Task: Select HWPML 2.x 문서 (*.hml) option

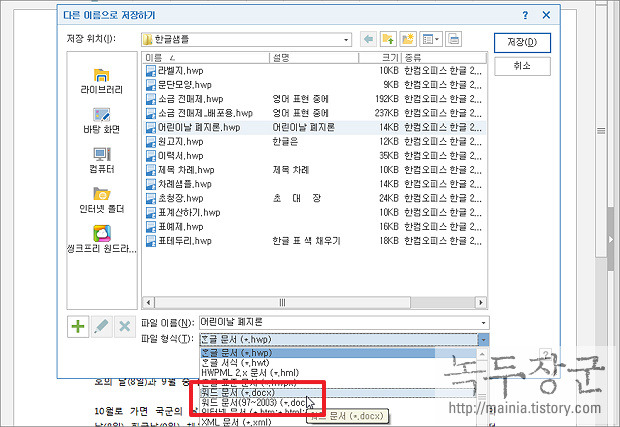Action: (338, 372)
